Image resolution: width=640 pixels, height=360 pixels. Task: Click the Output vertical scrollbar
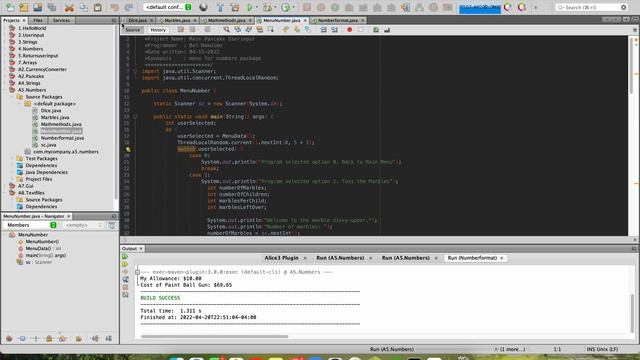click(x=633, y=313)
